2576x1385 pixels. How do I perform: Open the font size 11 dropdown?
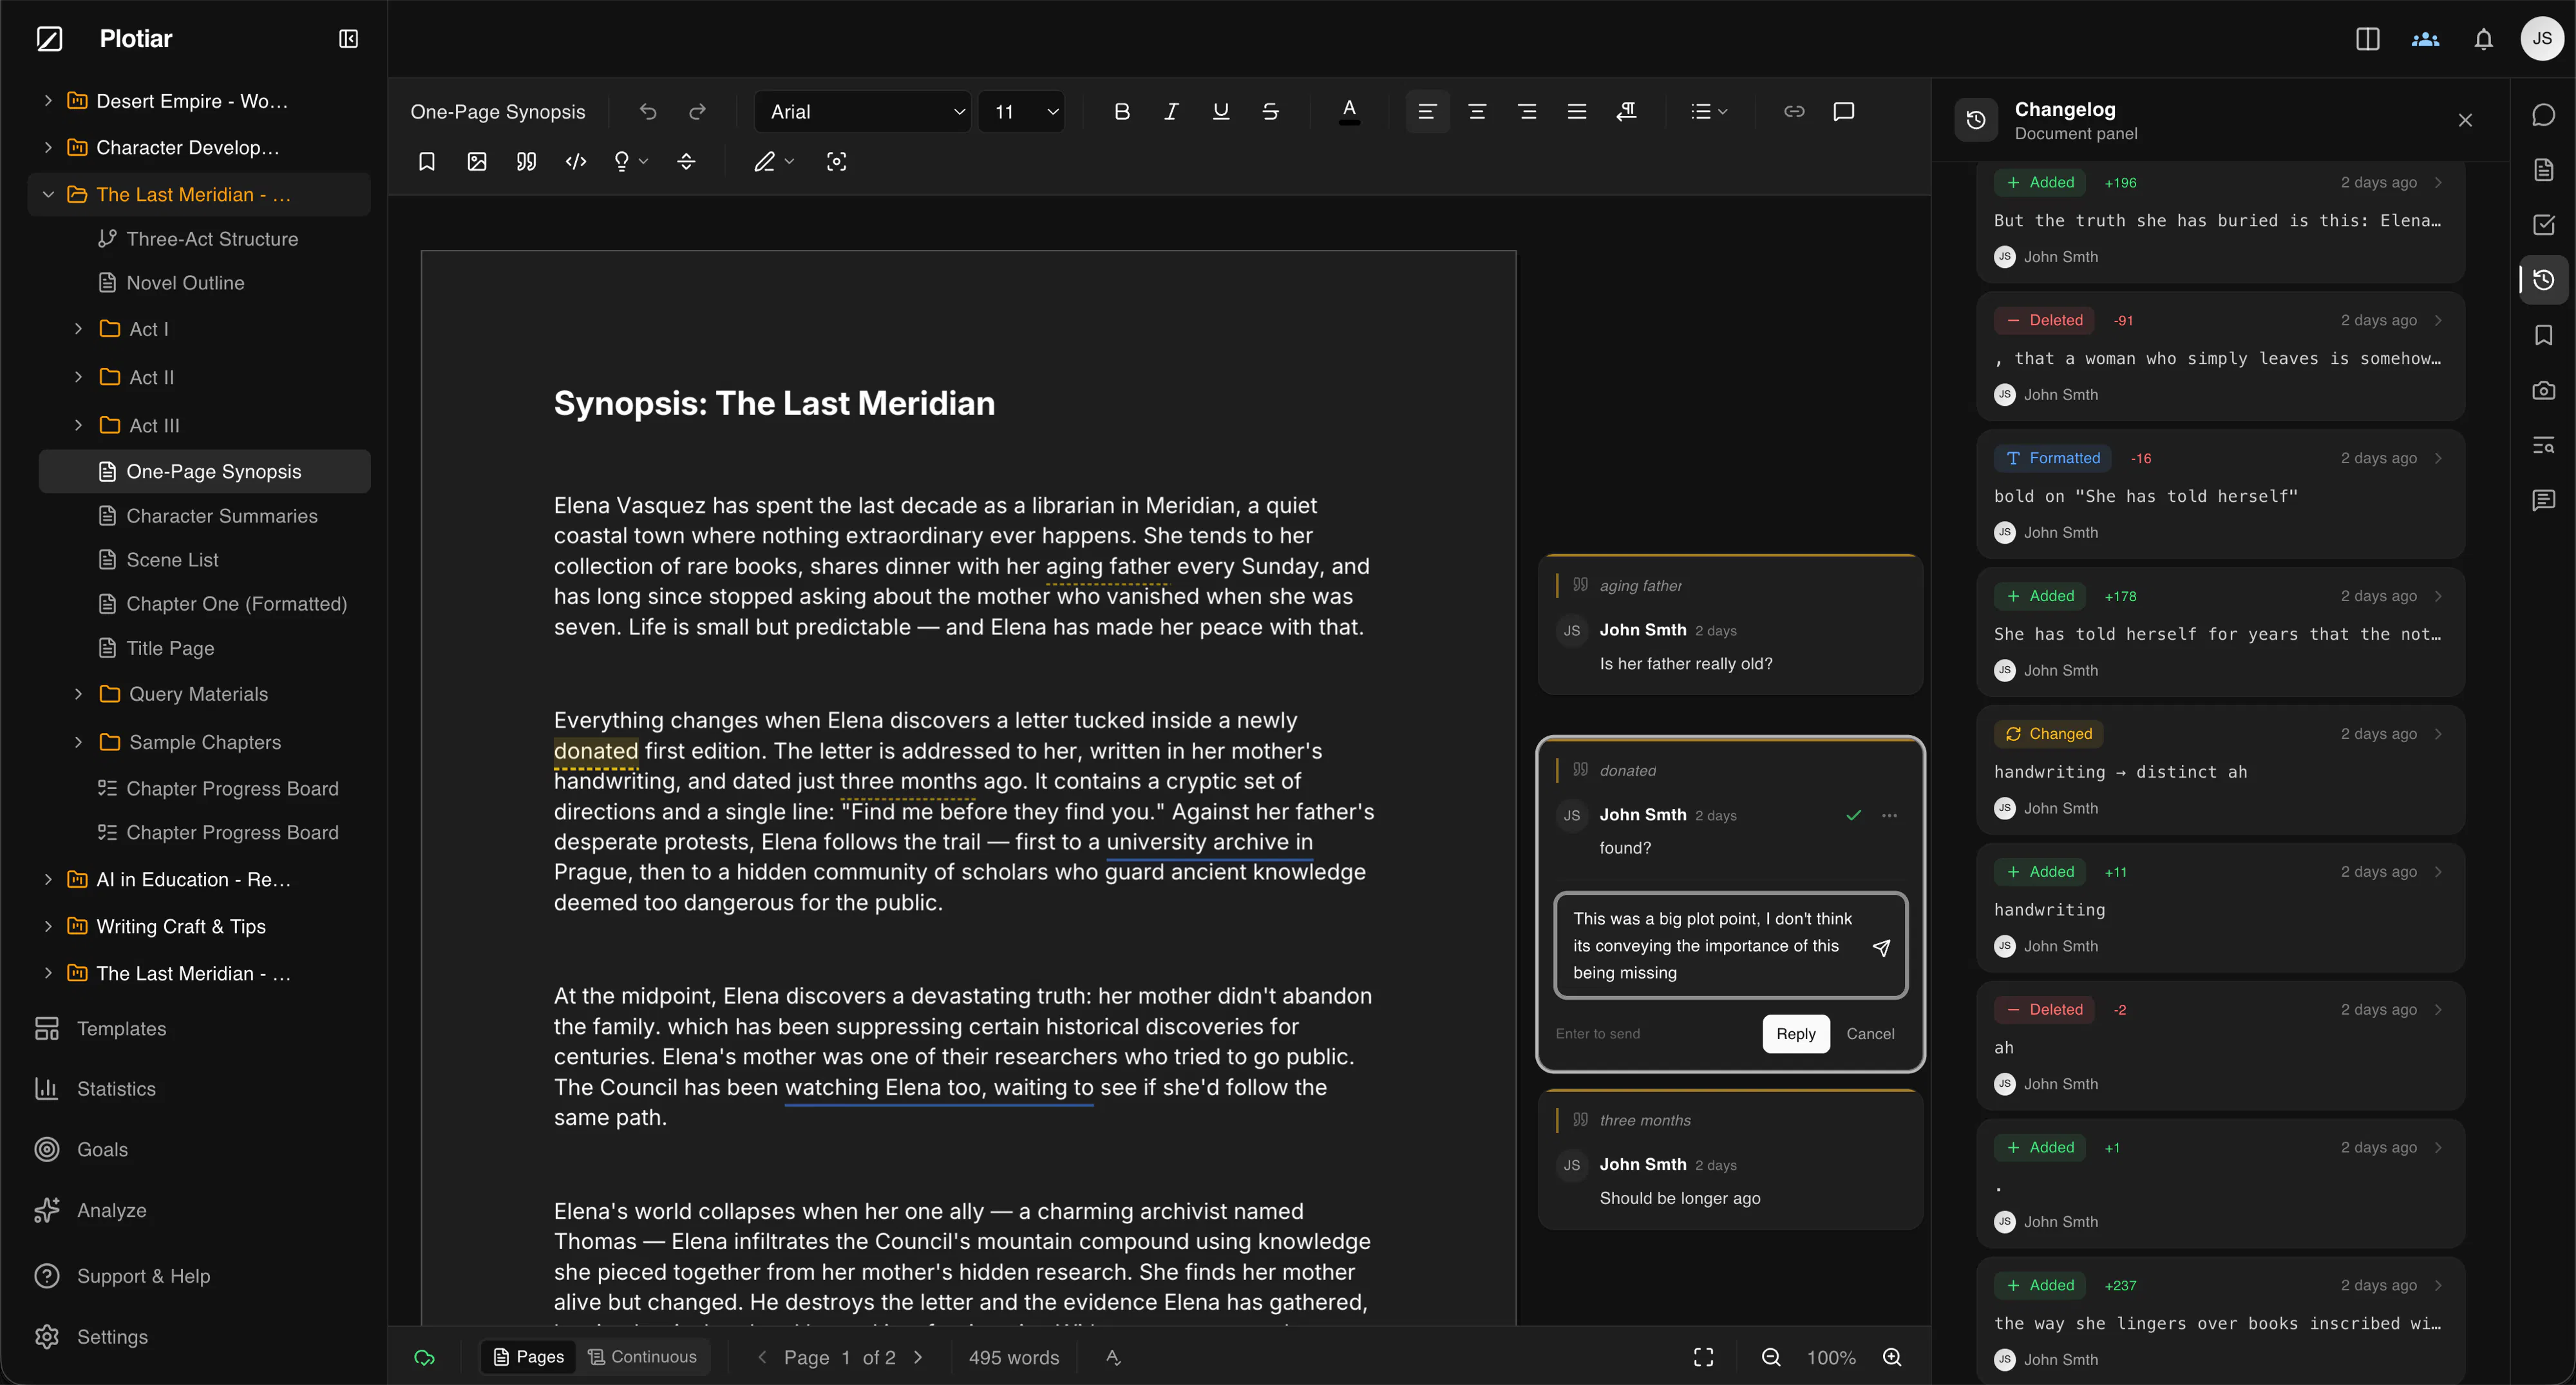[x=1021, y=112]
